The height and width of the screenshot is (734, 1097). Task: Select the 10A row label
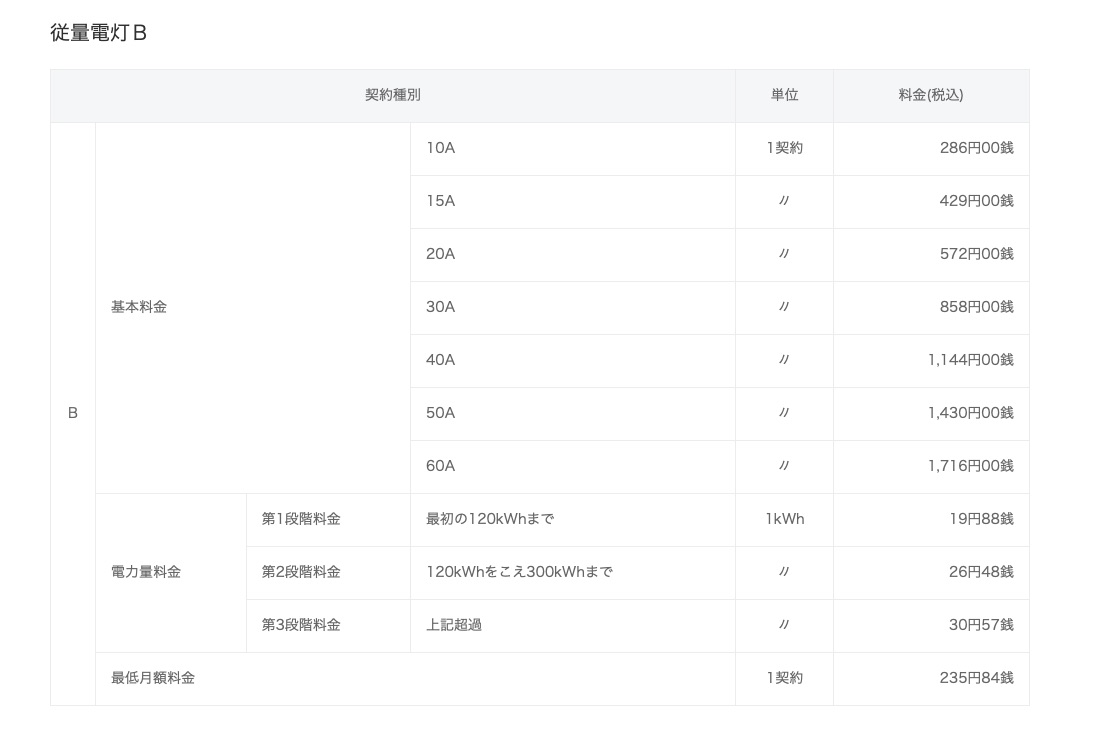click(x=441, y=148)
